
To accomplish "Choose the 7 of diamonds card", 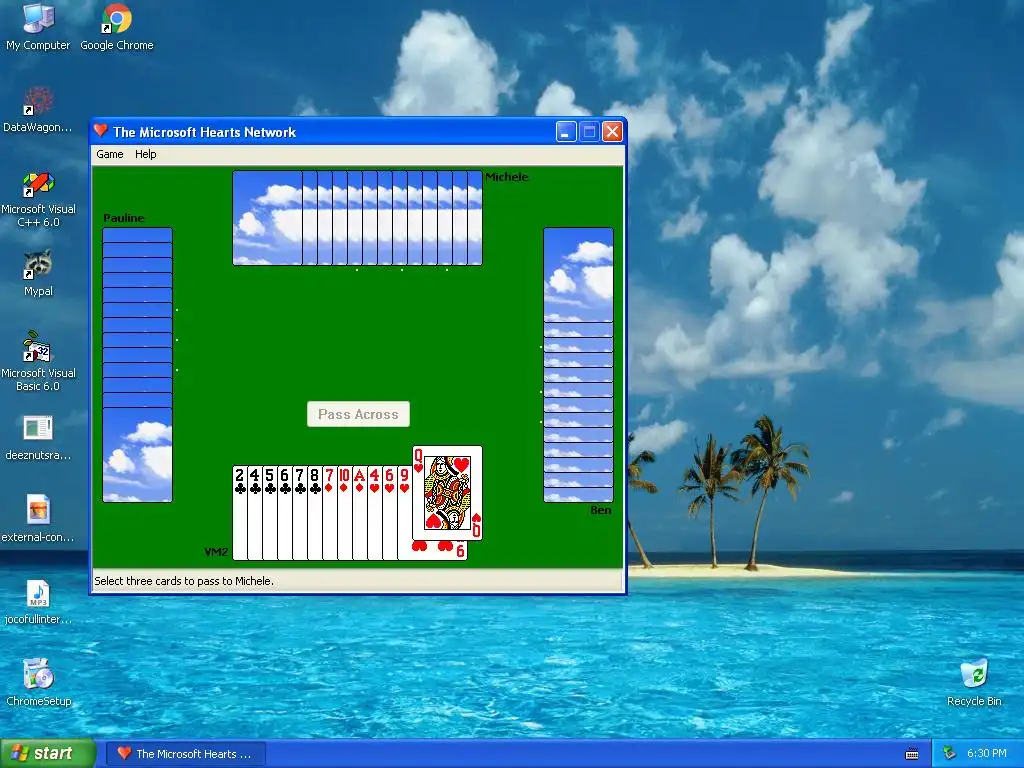I will click(330, 513).
